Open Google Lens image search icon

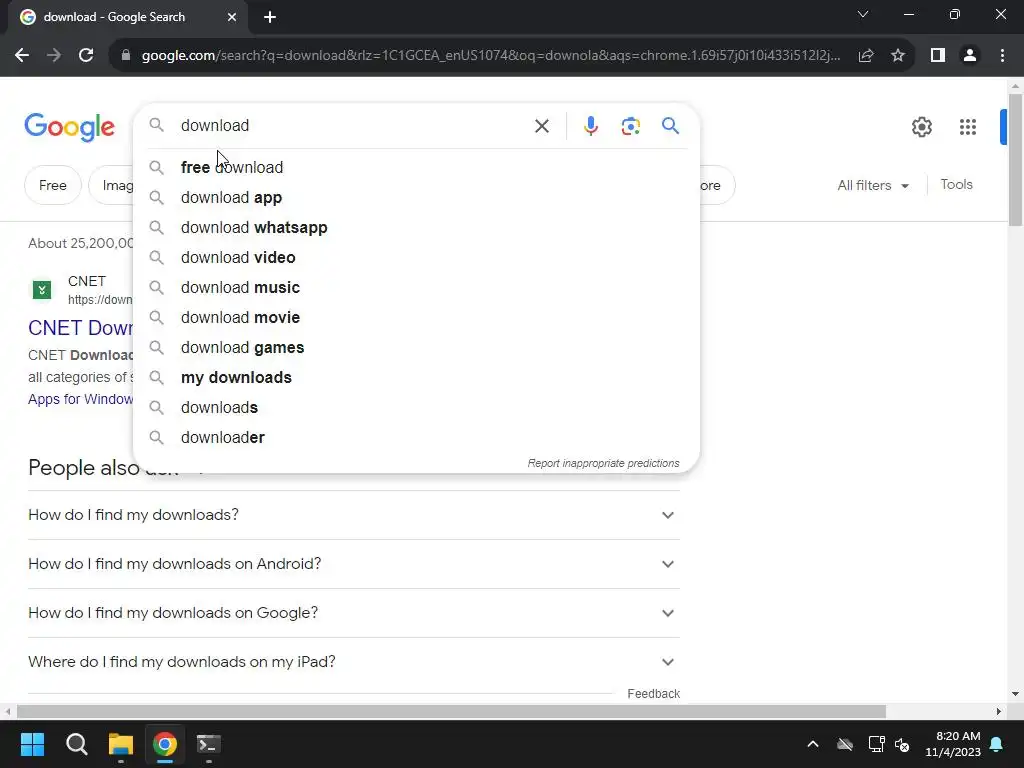tap(630, 126)
